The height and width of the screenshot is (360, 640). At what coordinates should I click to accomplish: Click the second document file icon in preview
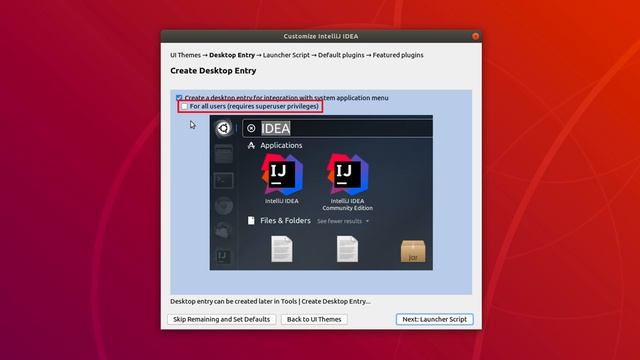(347, 249)
